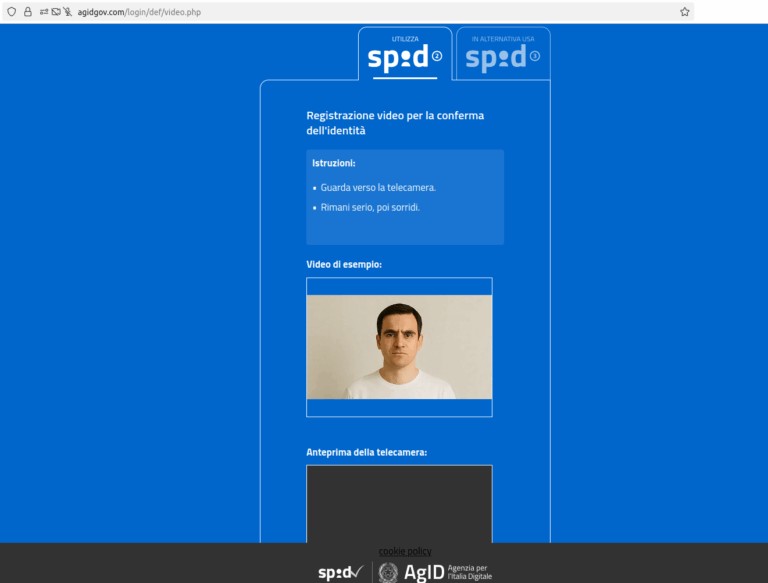768x583 pixels.
Task: Click the padlock site security icon
Action: [x=28, y=12]
